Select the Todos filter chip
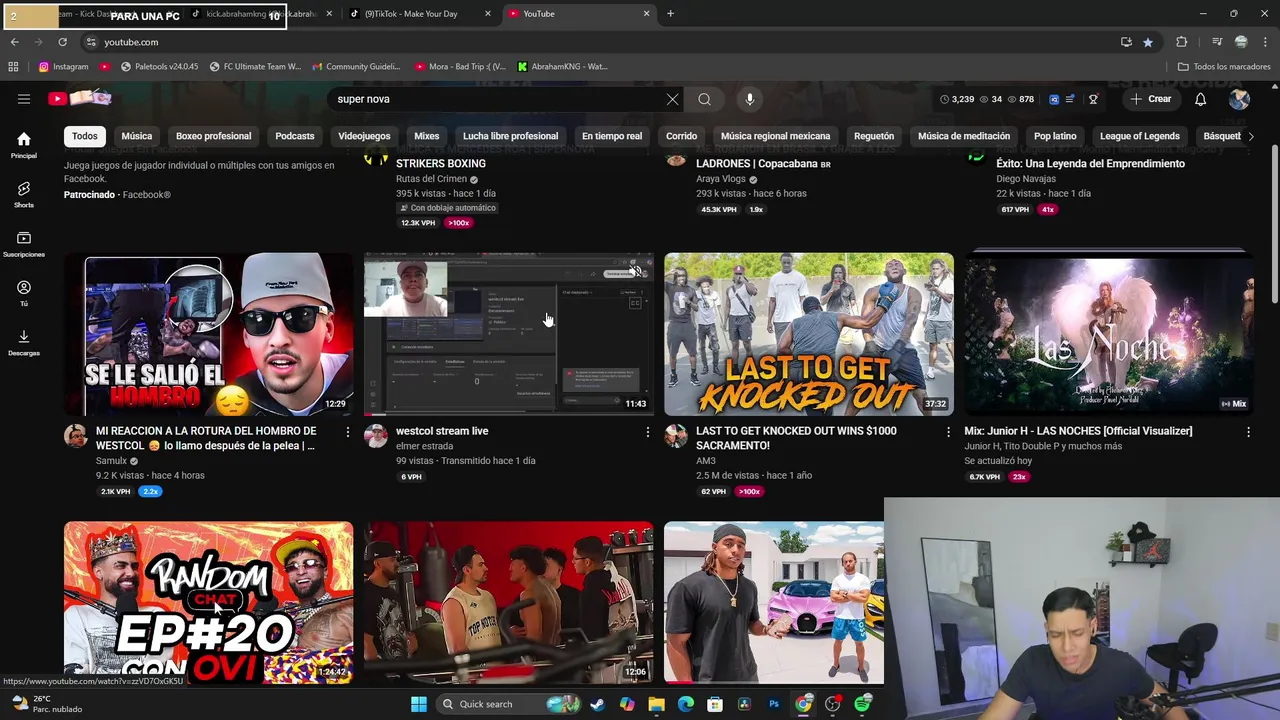1280x720 pixels. 85,136
